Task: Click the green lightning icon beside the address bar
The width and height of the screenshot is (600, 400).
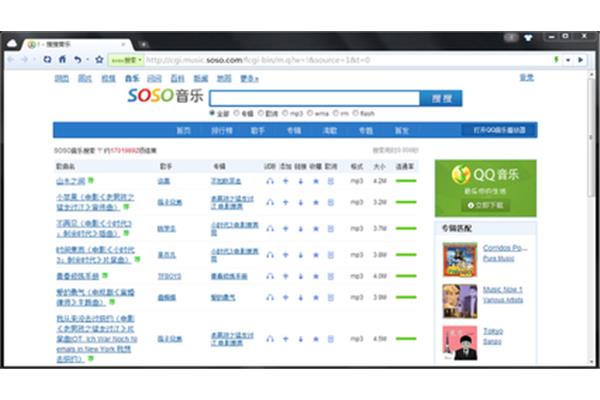Action: click(556, 59)
